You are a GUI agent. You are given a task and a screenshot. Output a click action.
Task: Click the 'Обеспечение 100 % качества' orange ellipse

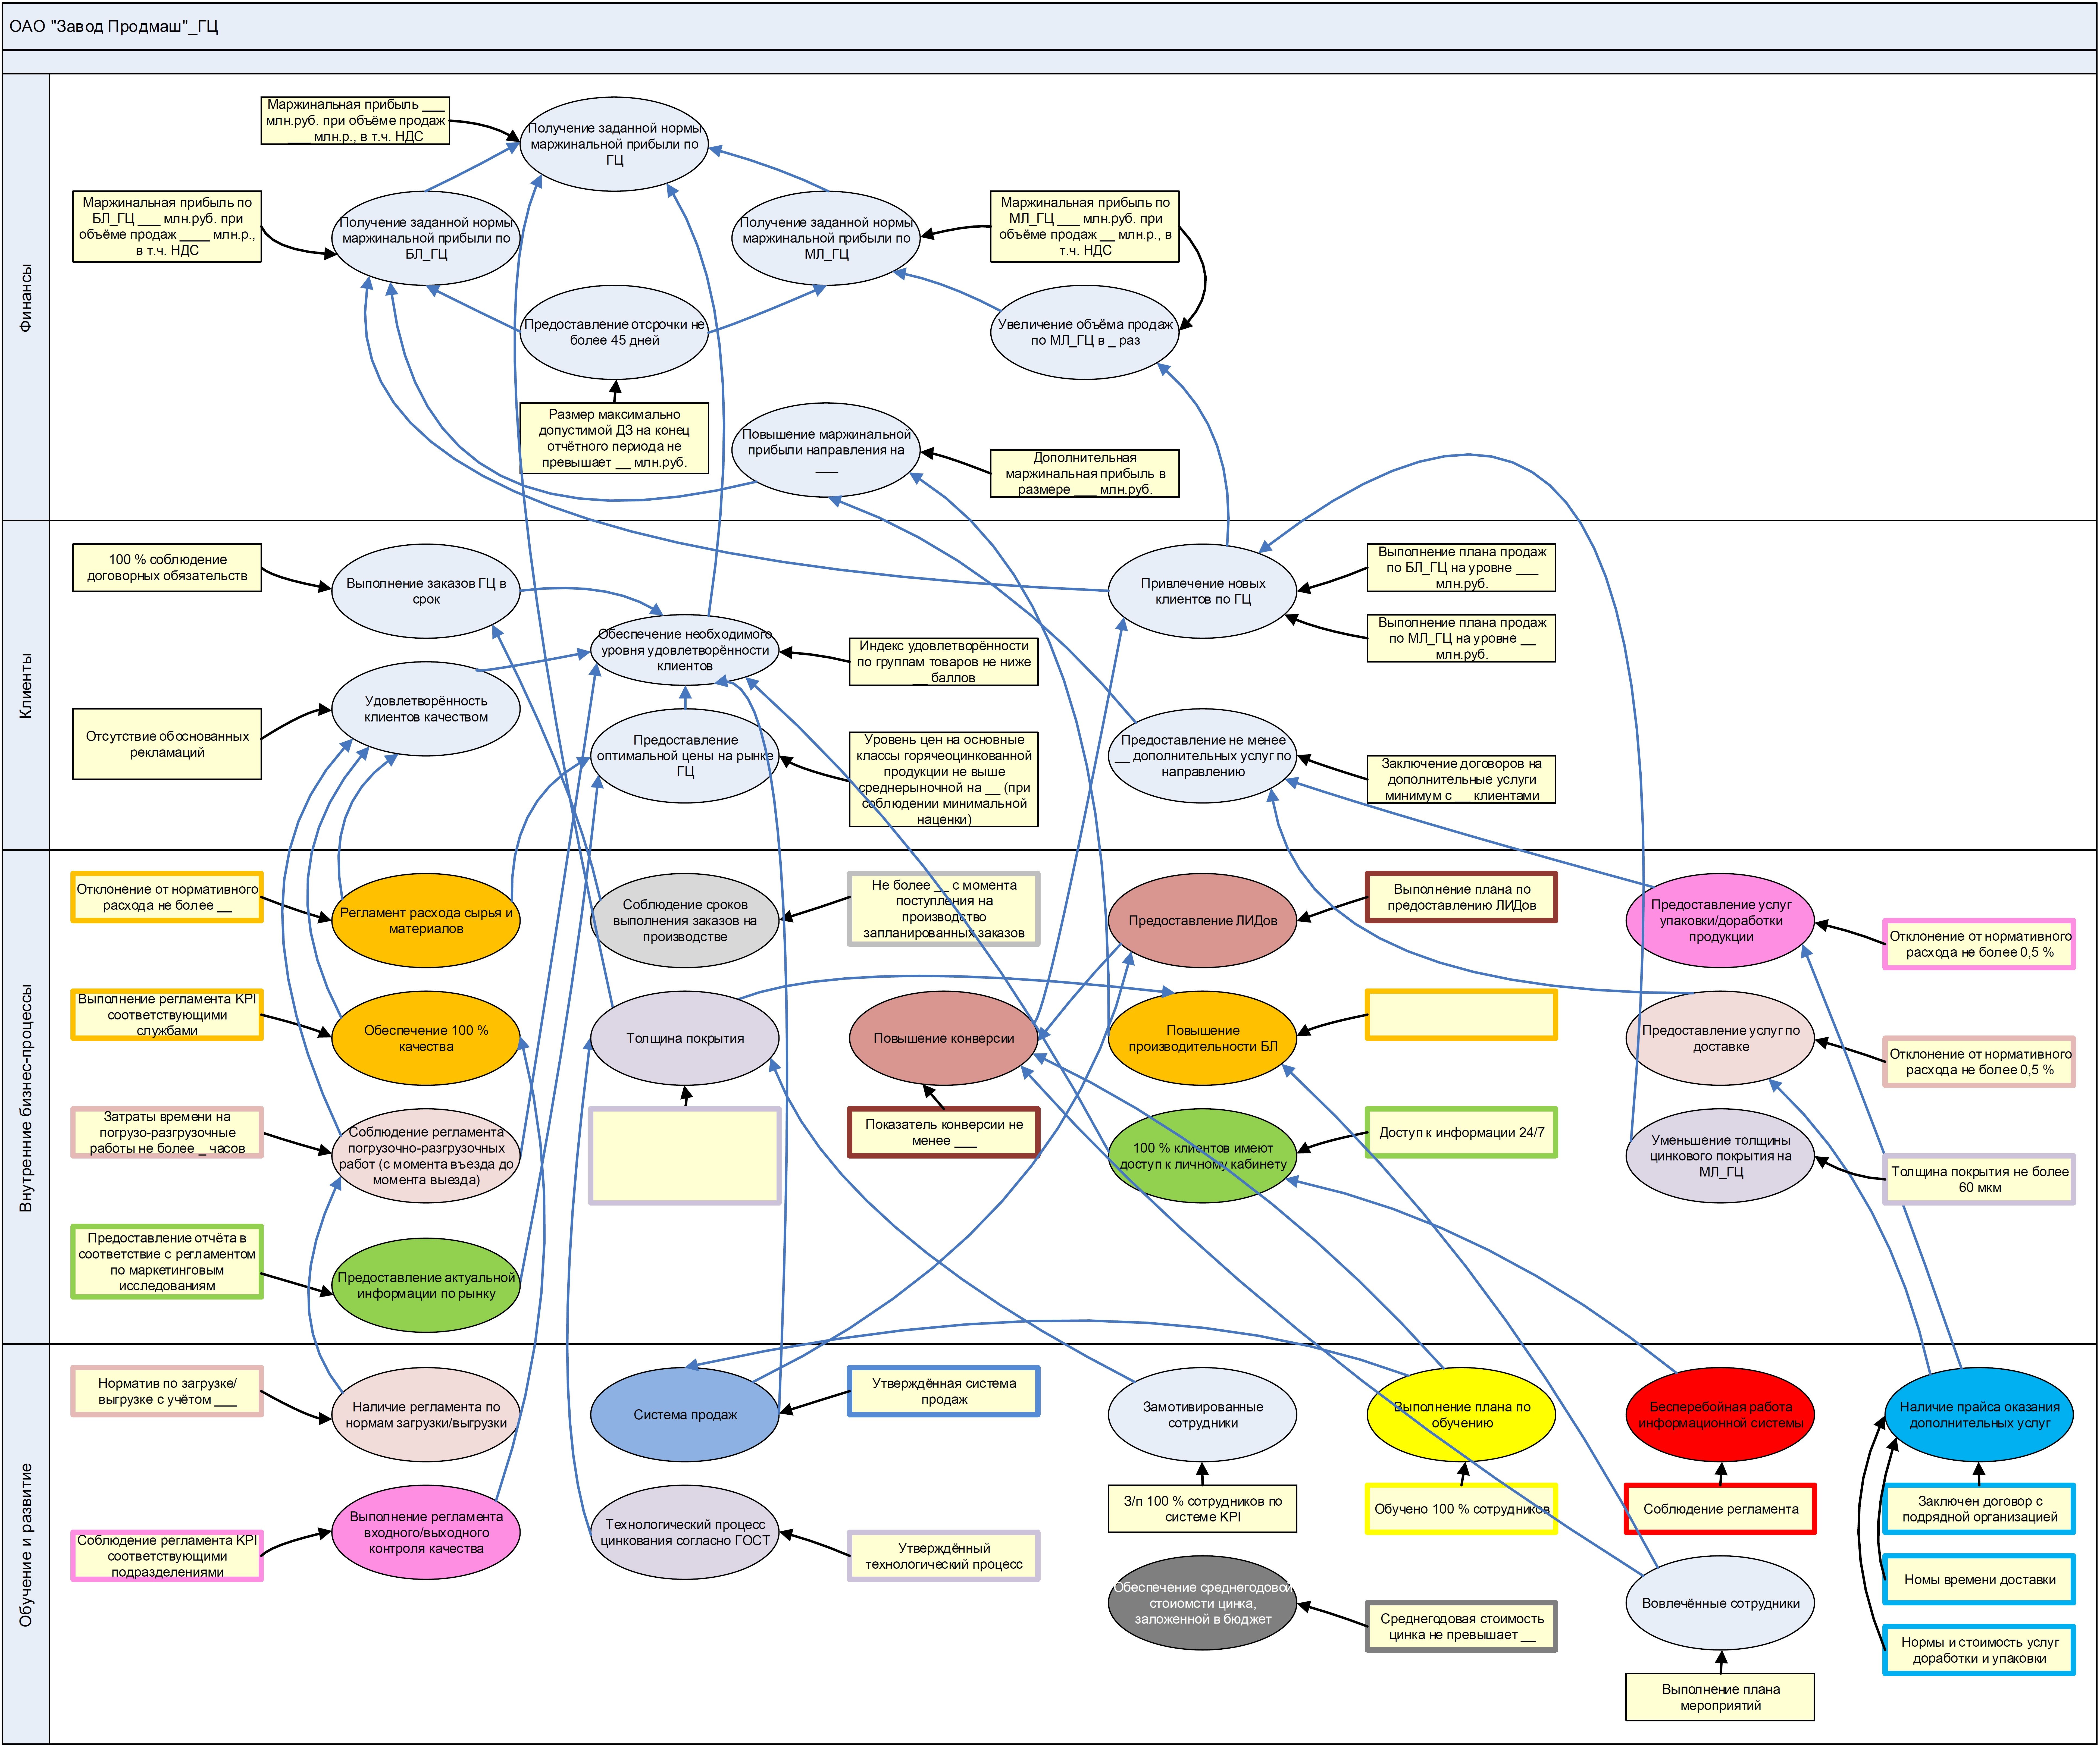[x=426, y=1038]
